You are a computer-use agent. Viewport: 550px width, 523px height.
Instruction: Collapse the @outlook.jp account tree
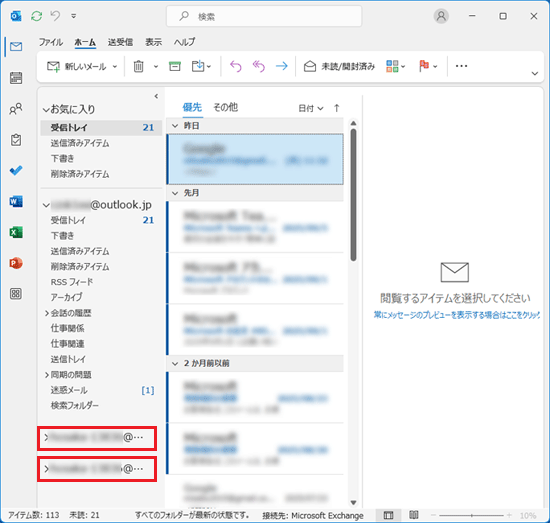pyautogui.click(x=46, y=205)
